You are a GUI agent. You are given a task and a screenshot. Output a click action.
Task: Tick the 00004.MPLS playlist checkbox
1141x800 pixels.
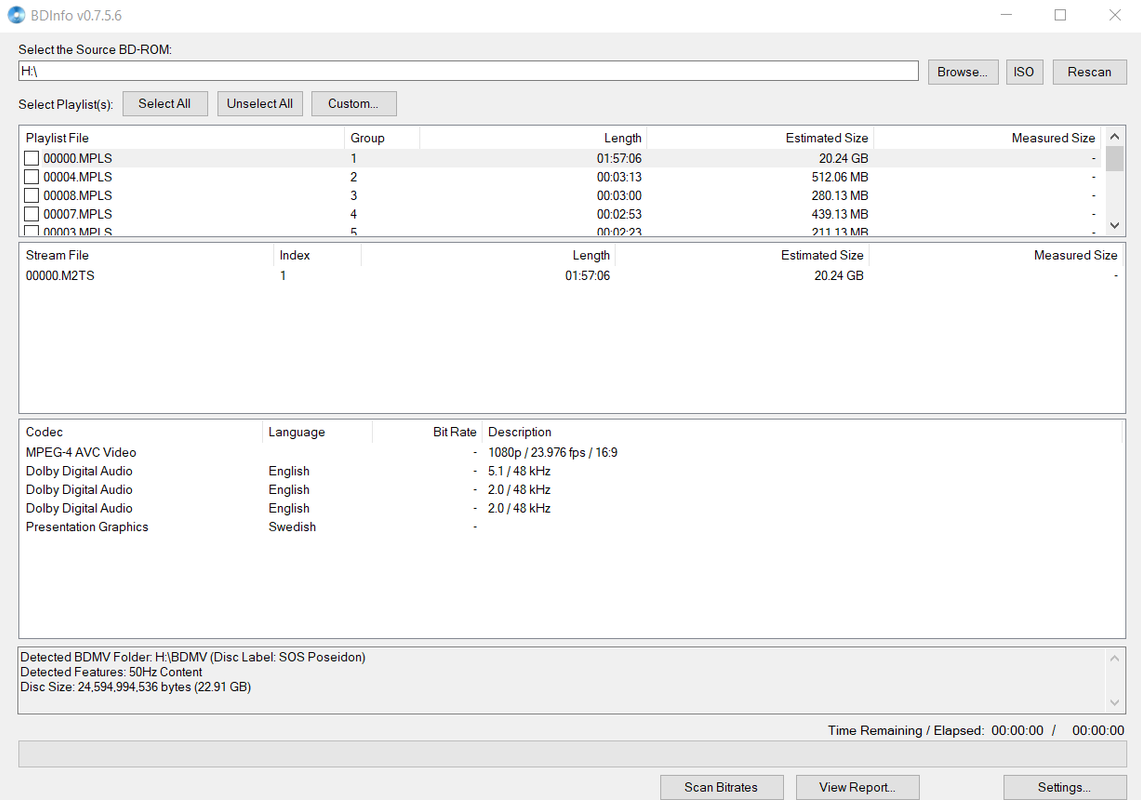(31, 177)
